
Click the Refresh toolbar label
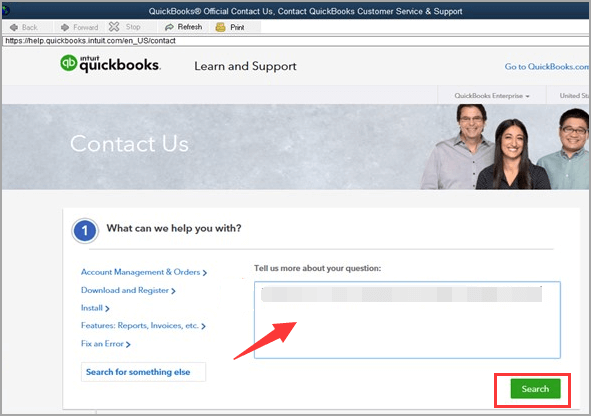[x=190, y=27]
